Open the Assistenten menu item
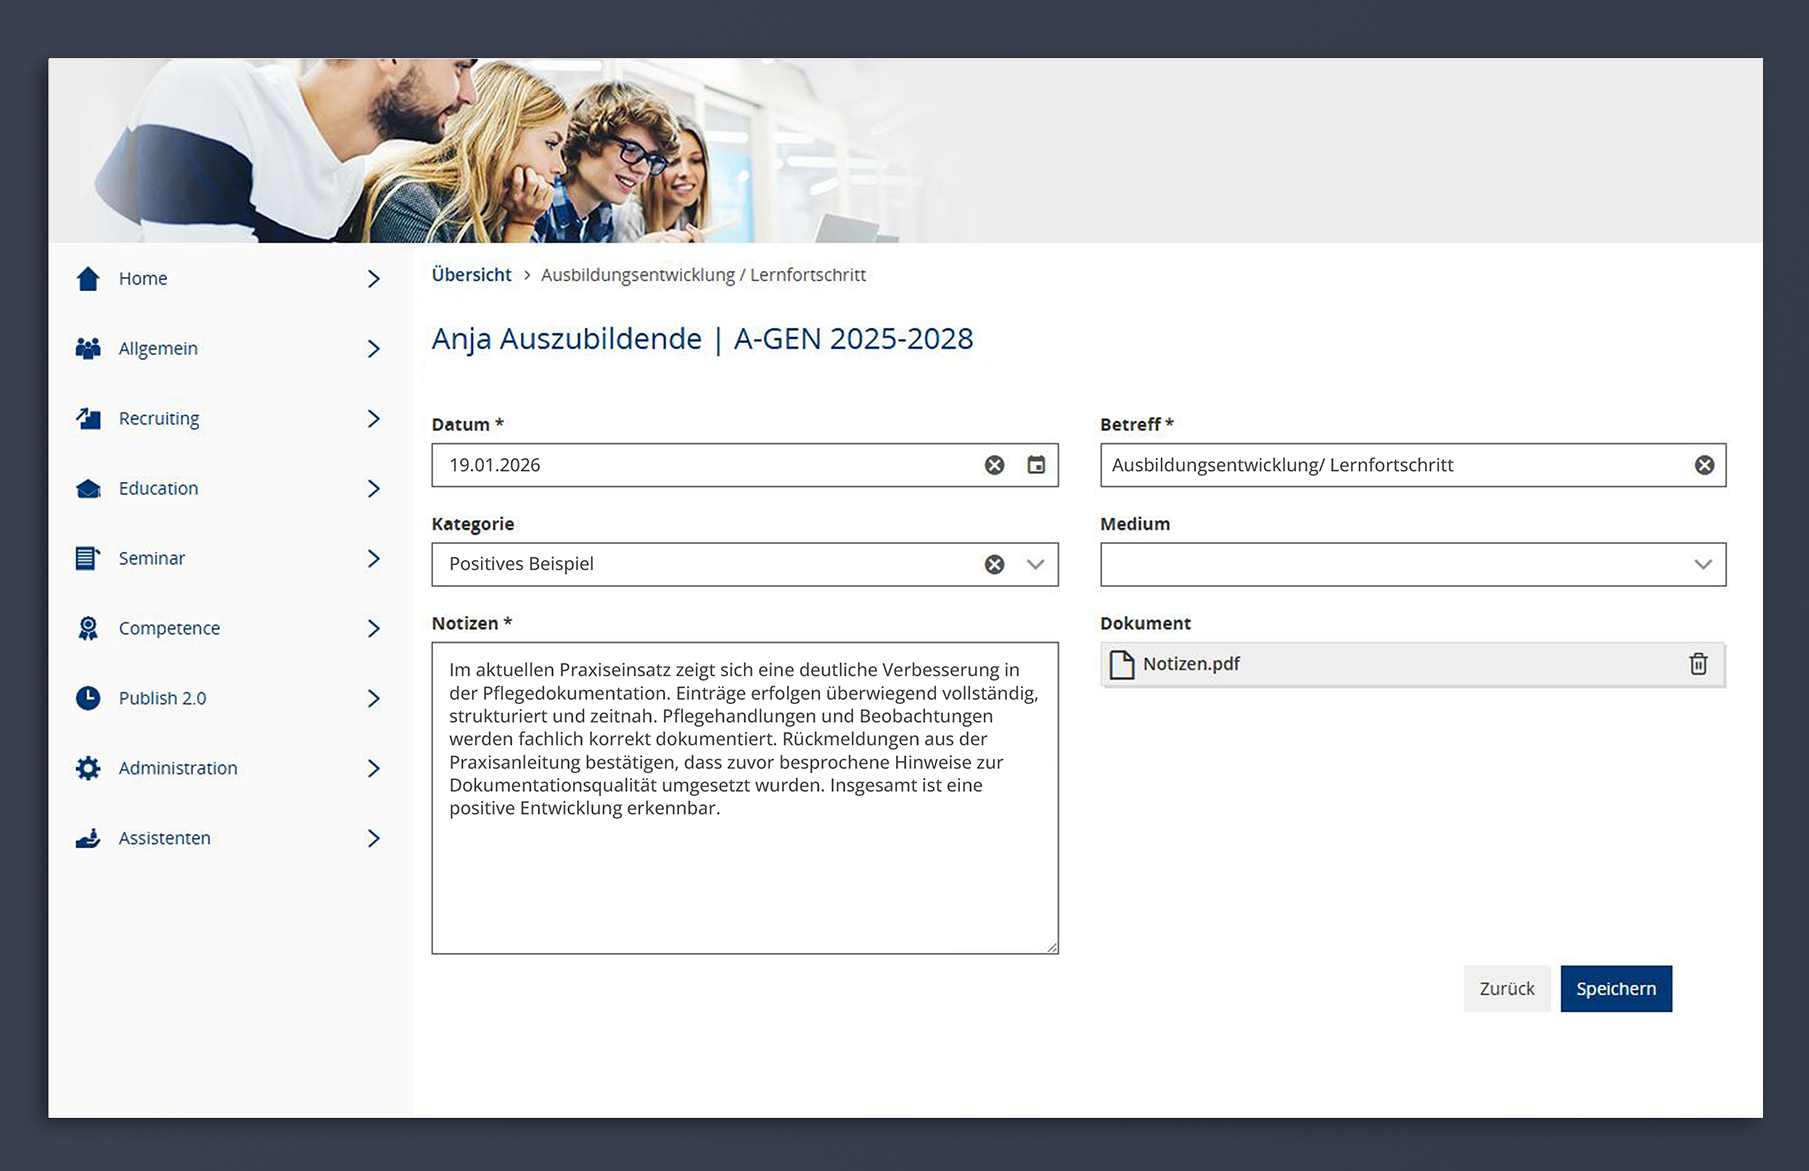 [164, 838]
